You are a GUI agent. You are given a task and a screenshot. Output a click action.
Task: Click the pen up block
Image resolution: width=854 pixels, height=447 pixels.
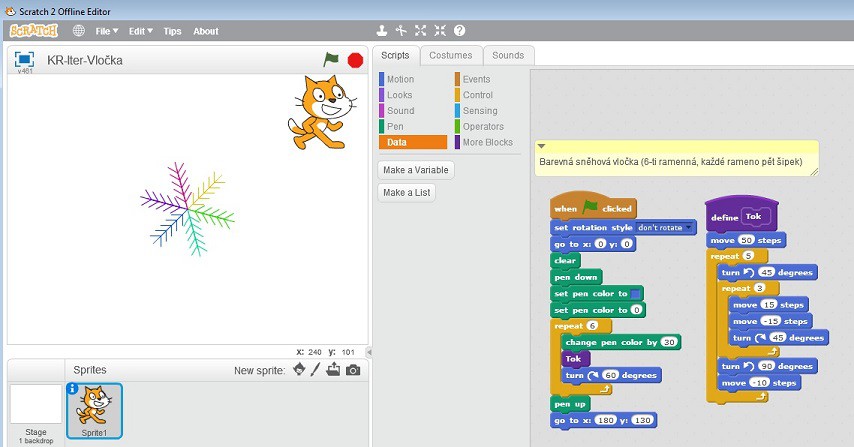570,404
